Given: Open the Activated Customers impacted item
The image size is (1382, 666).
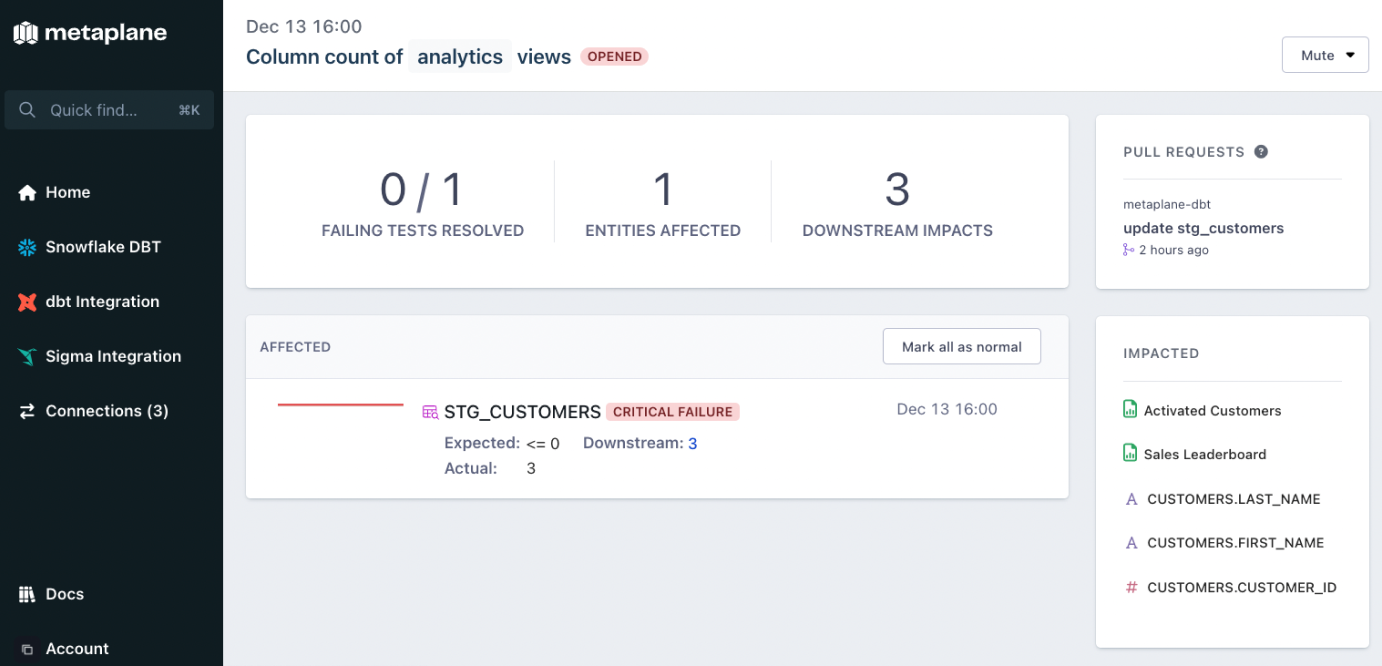Looking at the screenshot, I should [x=1212, y=410].
